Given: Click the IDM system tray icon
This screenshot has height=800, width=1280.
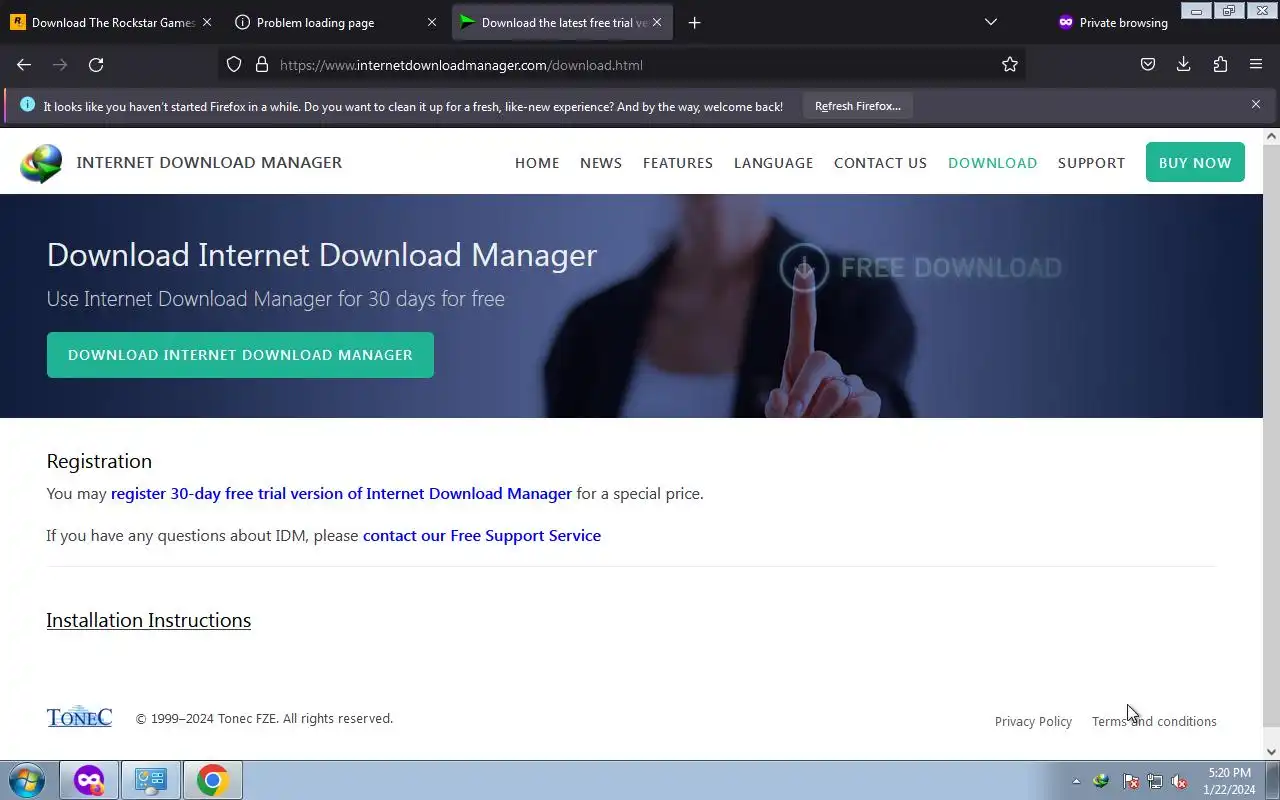Looking at the screenshot, I should pos(1101,781).
